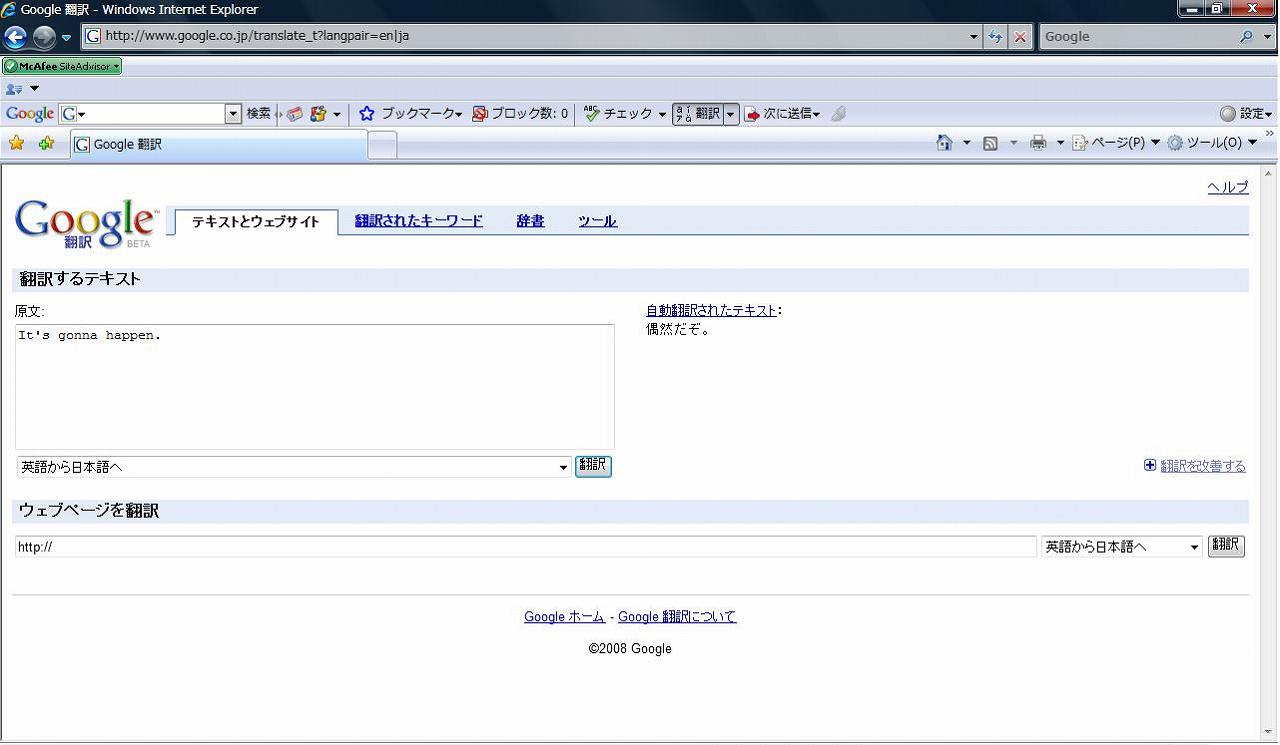1280x745 pixels.
Task: Click the red Stop loading icon
Action: point(1020,37)
